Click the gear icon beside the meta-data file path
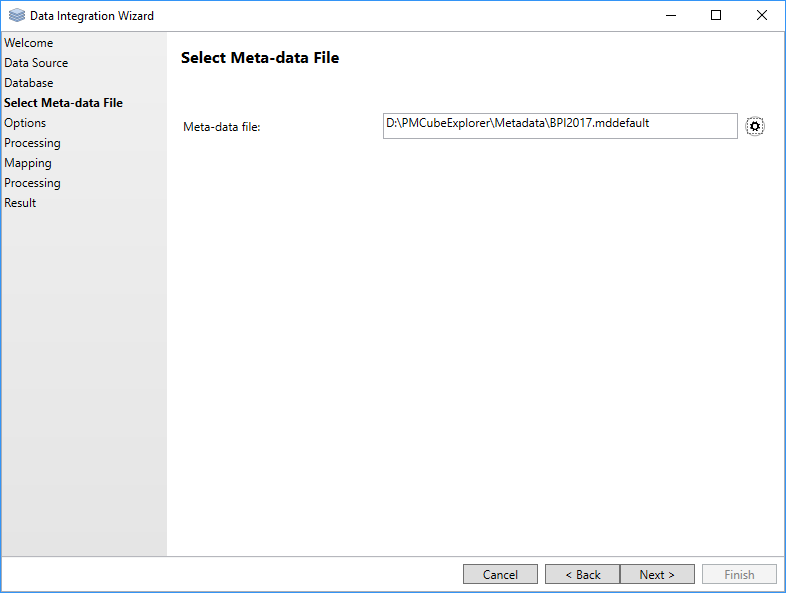The height and width of the screenshot is (593, 786). click(755, 126)
